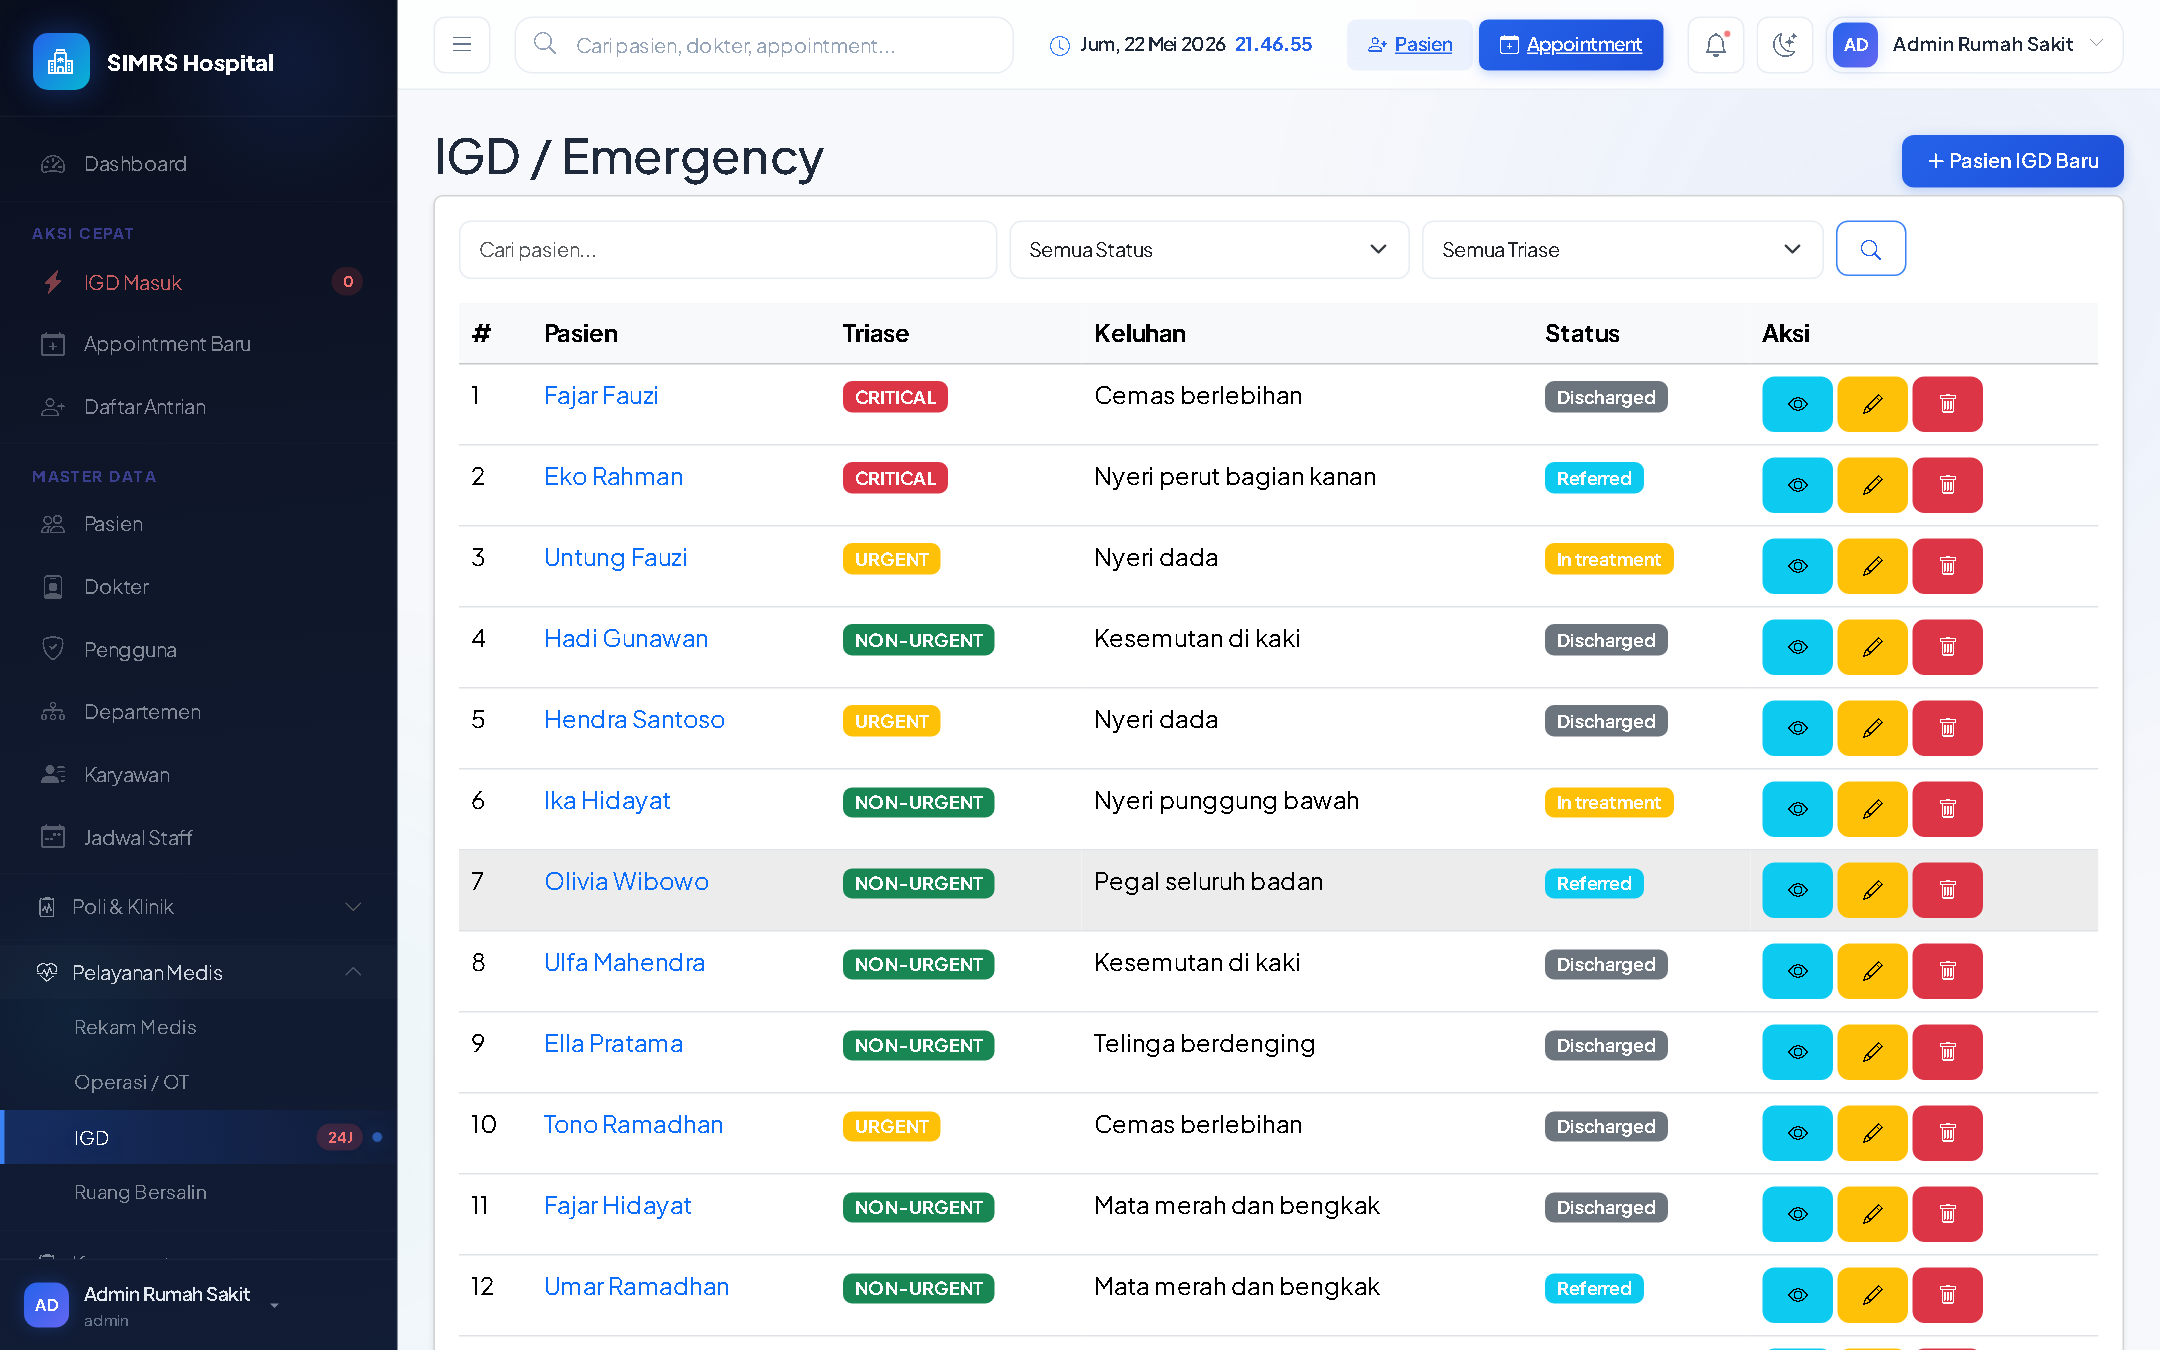This screenshot has height=1350, width=2160.
Task: Open the notifications bell
Action: tap(1716, 44)
